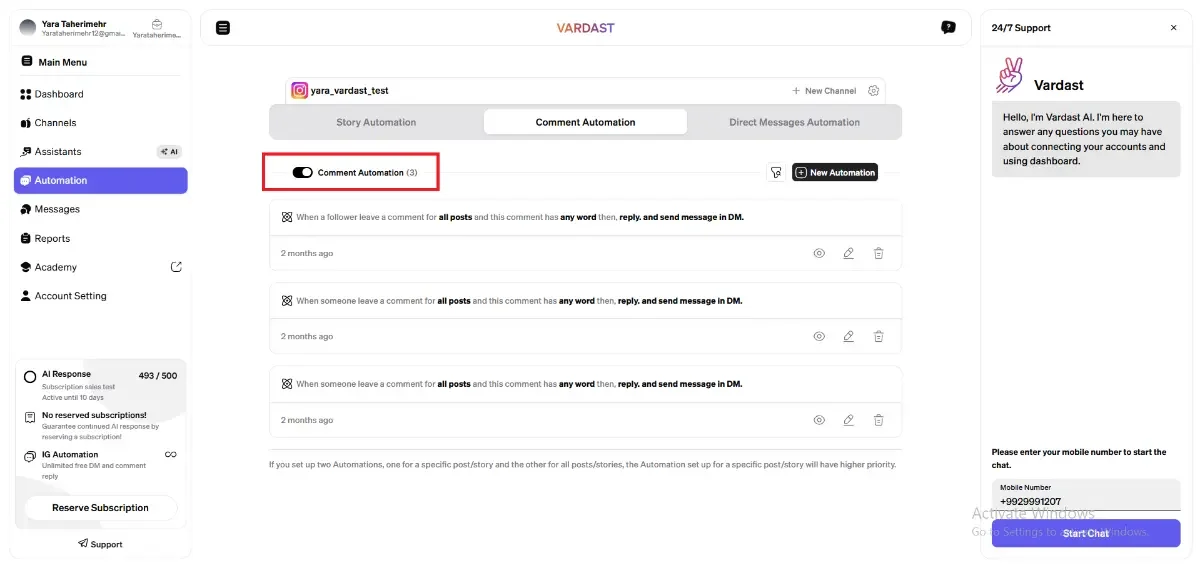The width and height of the screenshot is (1200, 568).
Task: Close the 24/7 Support panel
Action: pyautogui.click(x=1174, y=28)
